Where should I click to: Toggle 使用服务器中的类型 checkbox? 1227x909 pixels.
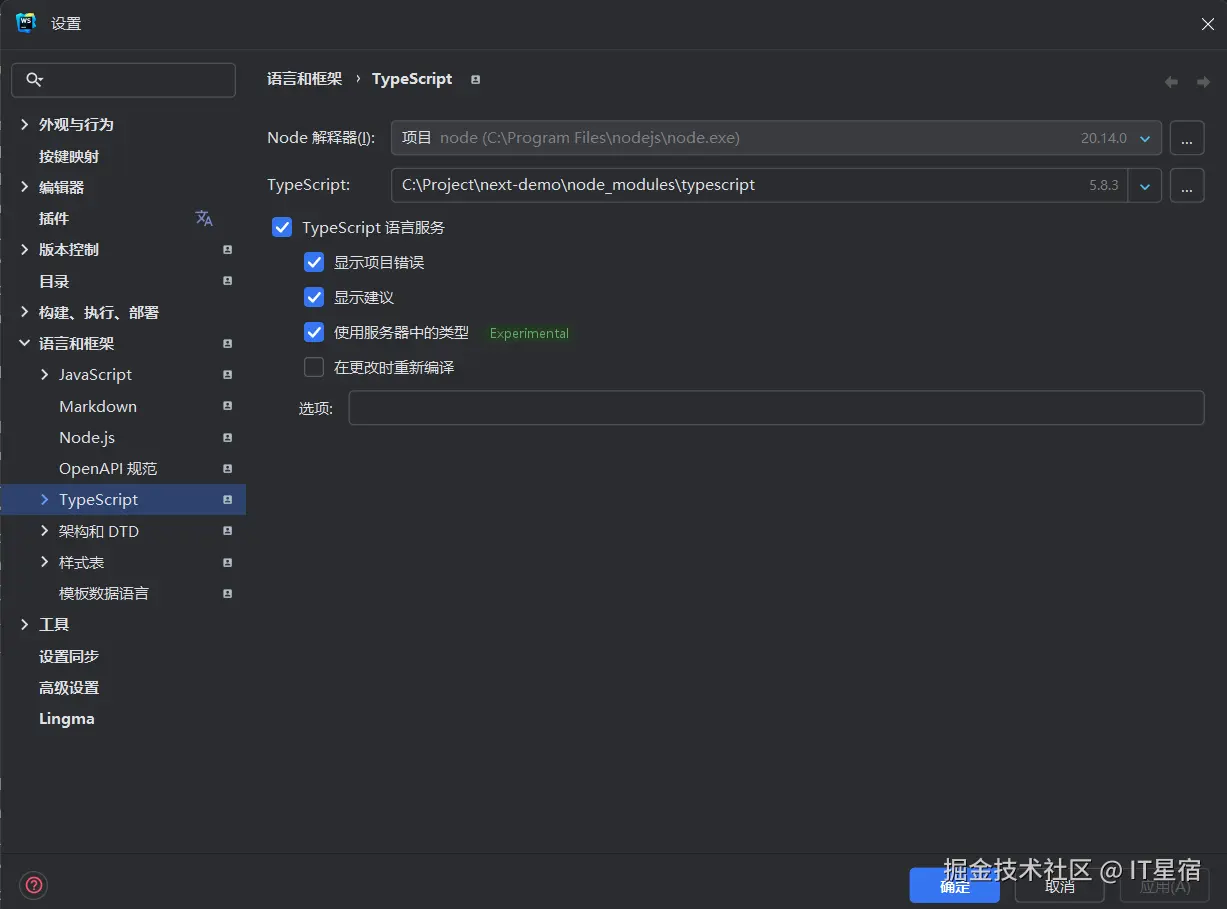(x=314, y=332)
